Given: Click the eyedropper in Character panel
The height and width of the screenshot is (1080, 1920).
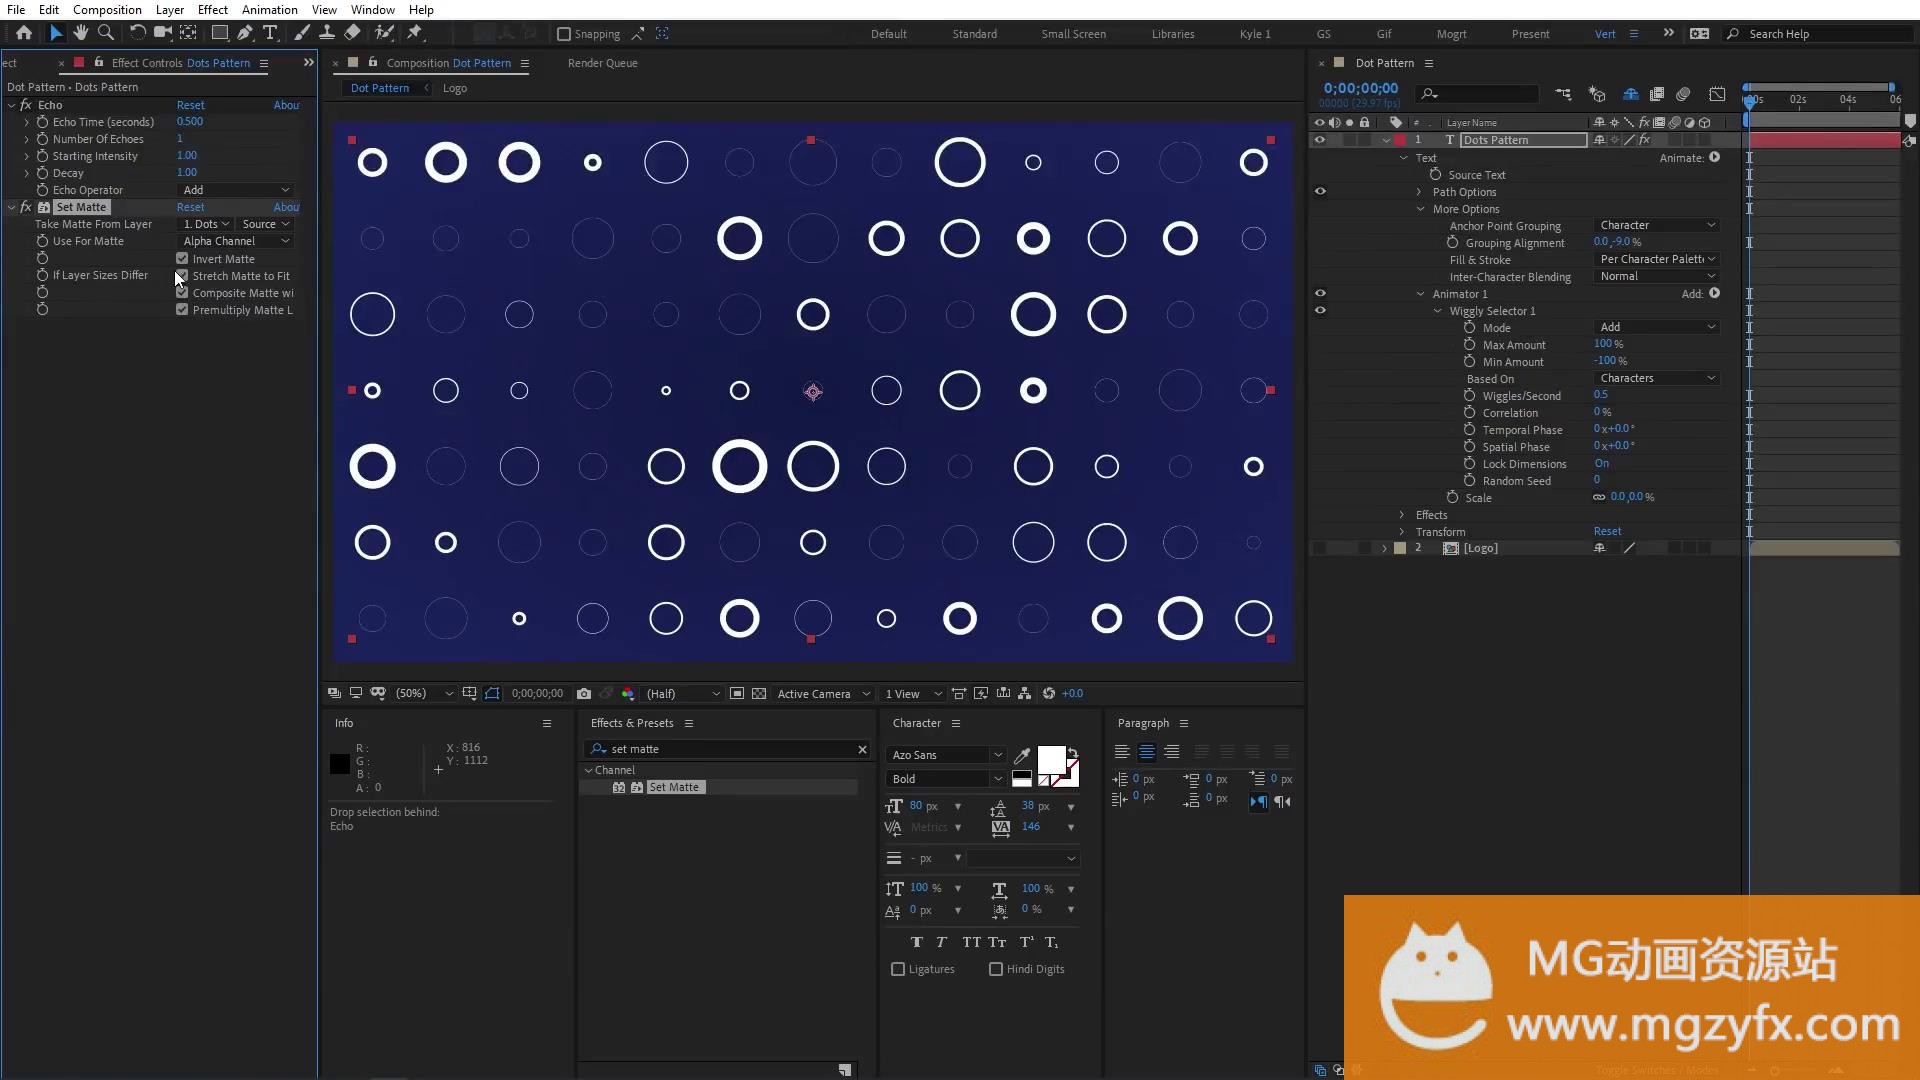Looking at the screenshot, I should coord(1022,755).
